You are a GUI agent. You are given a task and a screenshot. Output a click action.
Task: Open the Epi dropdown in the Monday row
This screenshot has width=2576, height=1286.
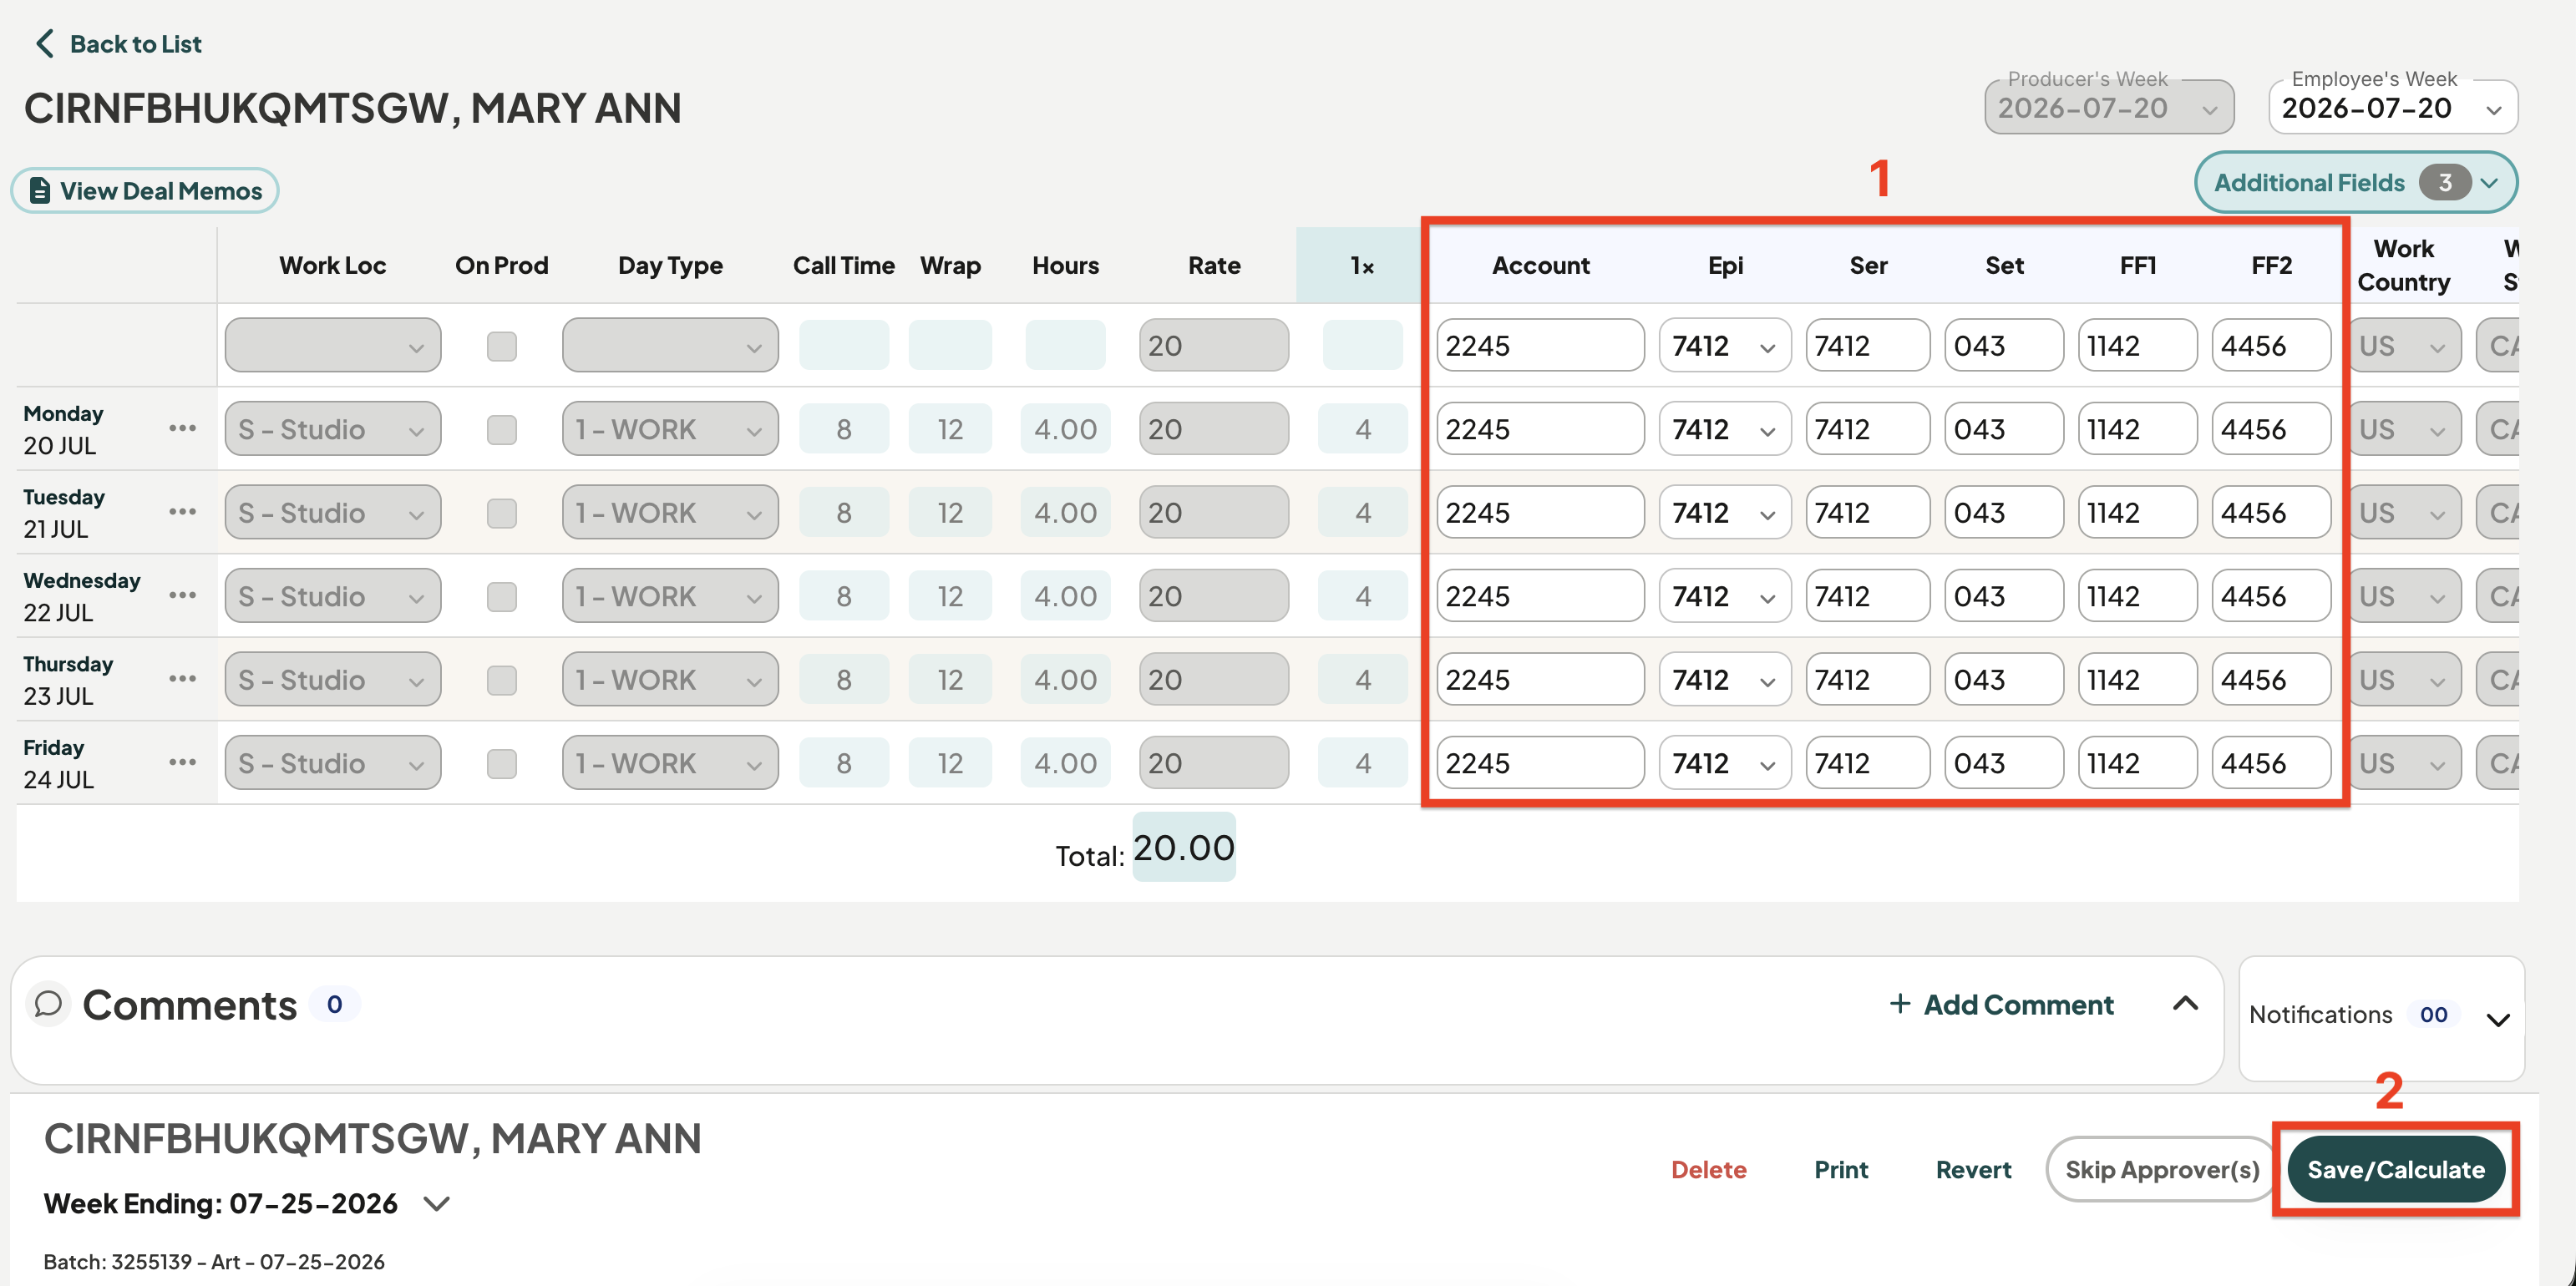tap(1724, 429)
